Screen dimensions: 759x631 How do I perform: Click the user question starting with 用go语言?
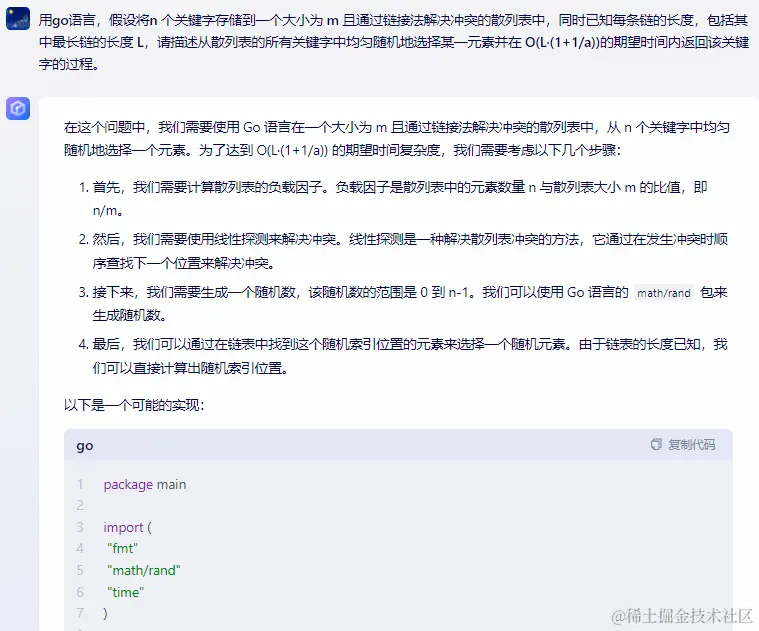[394, 42]
